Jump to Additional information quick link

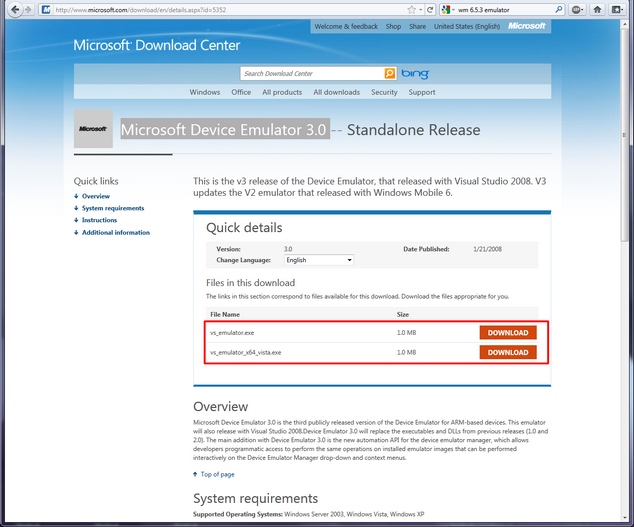click(x=116, y=233)
